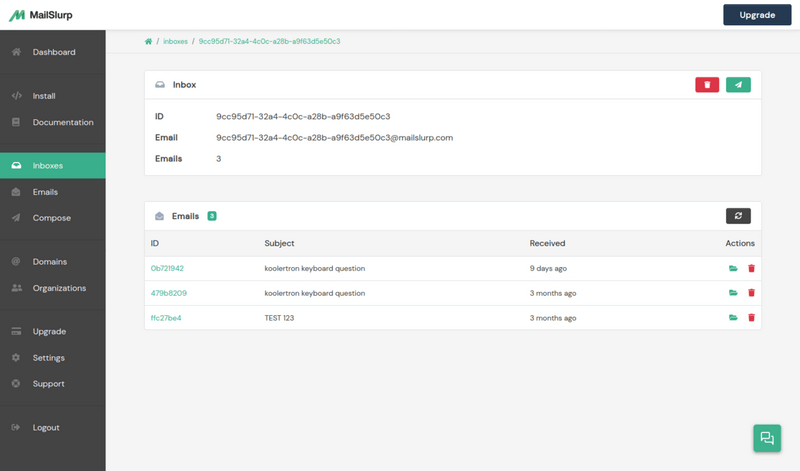This screenshot has height=471, width=800.
Task: Click the TEST 123 subject
Action: (x=279, y=318)
